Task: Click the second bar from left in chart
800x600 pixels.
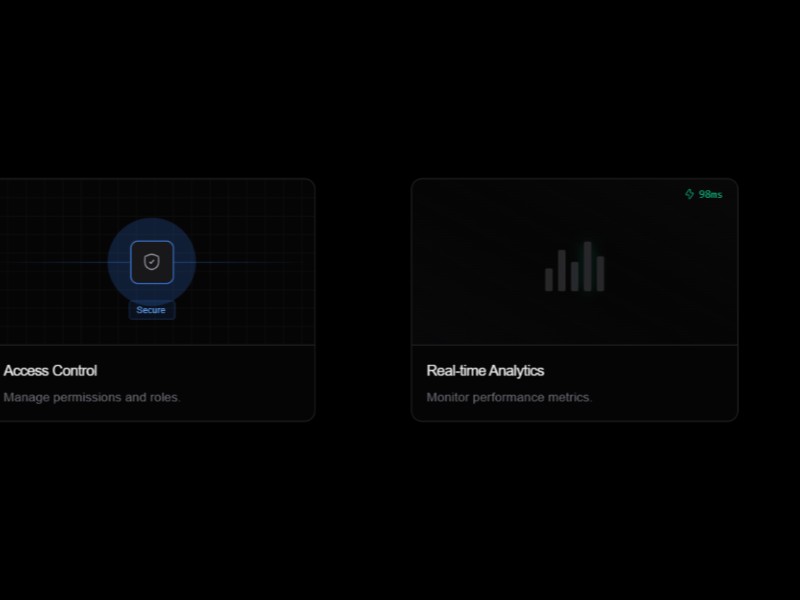Action: coord(562,270)
